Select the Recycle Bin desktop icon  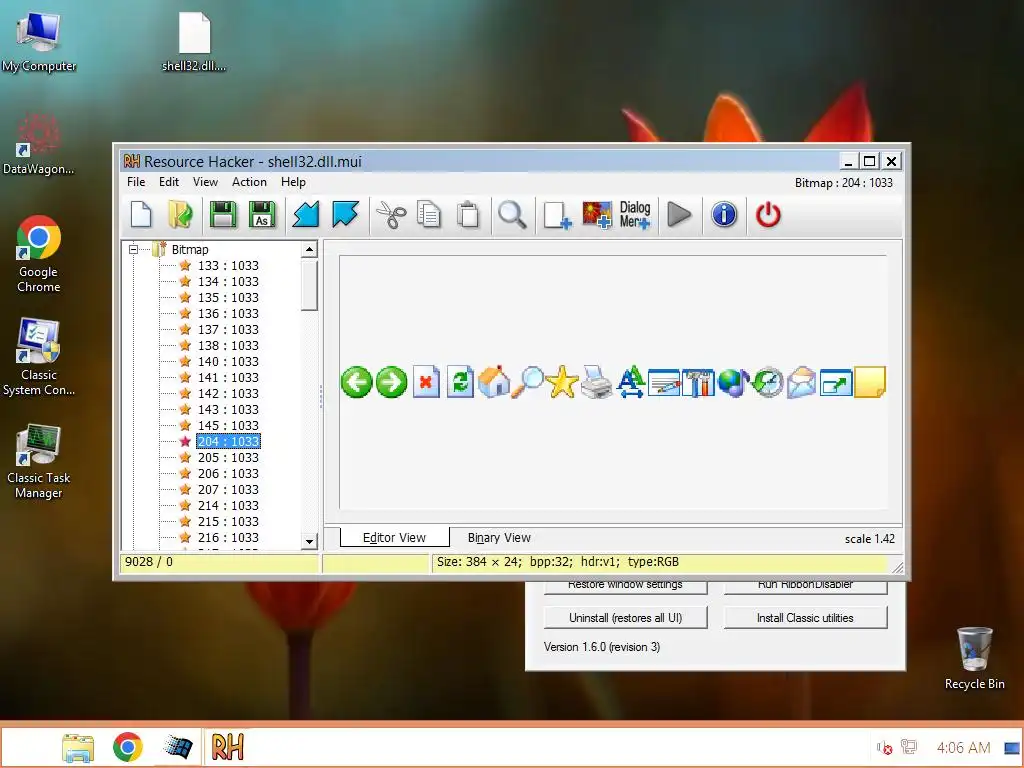pyautogui.click(x=974, y=658)
